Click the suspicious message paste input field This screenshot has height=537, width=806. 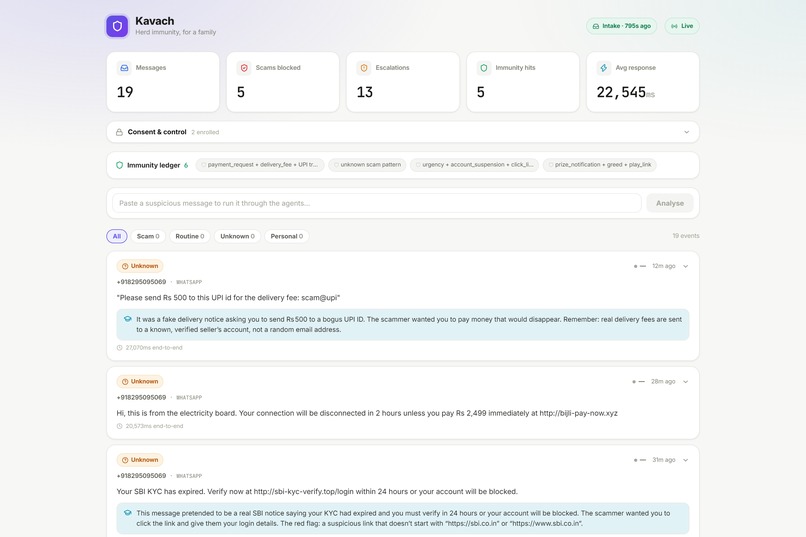[x=377, y=203]
